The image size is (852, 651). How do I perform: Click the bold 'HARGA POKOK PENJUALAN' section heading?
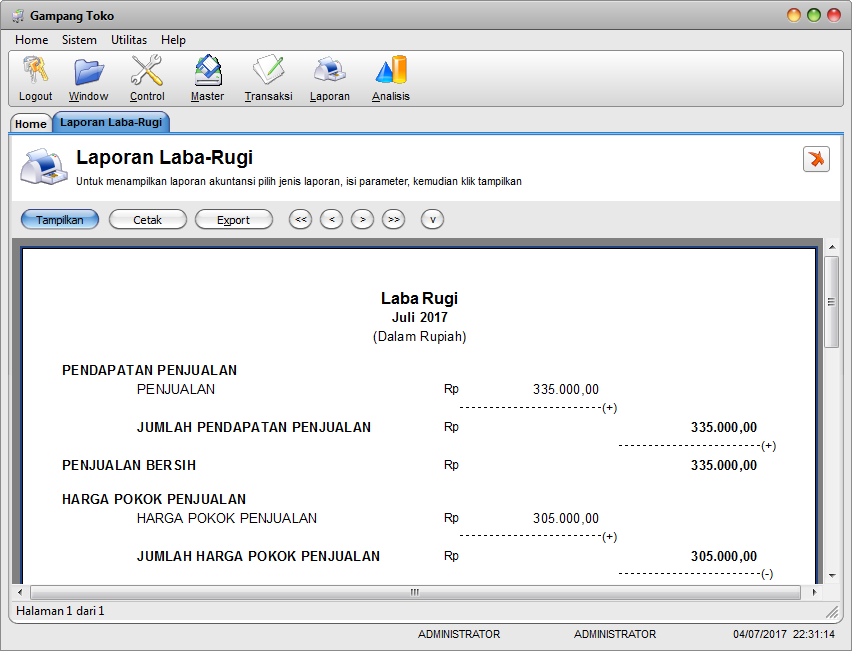click(x=154, y=499)
